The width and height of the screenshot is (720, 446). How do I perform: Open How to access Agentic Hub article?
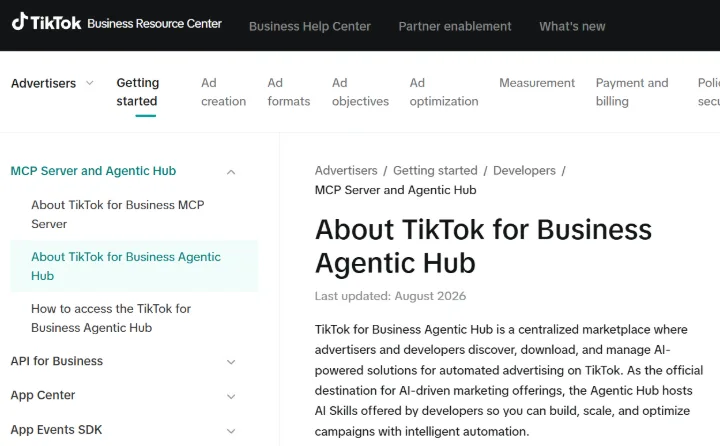point(111,318)
